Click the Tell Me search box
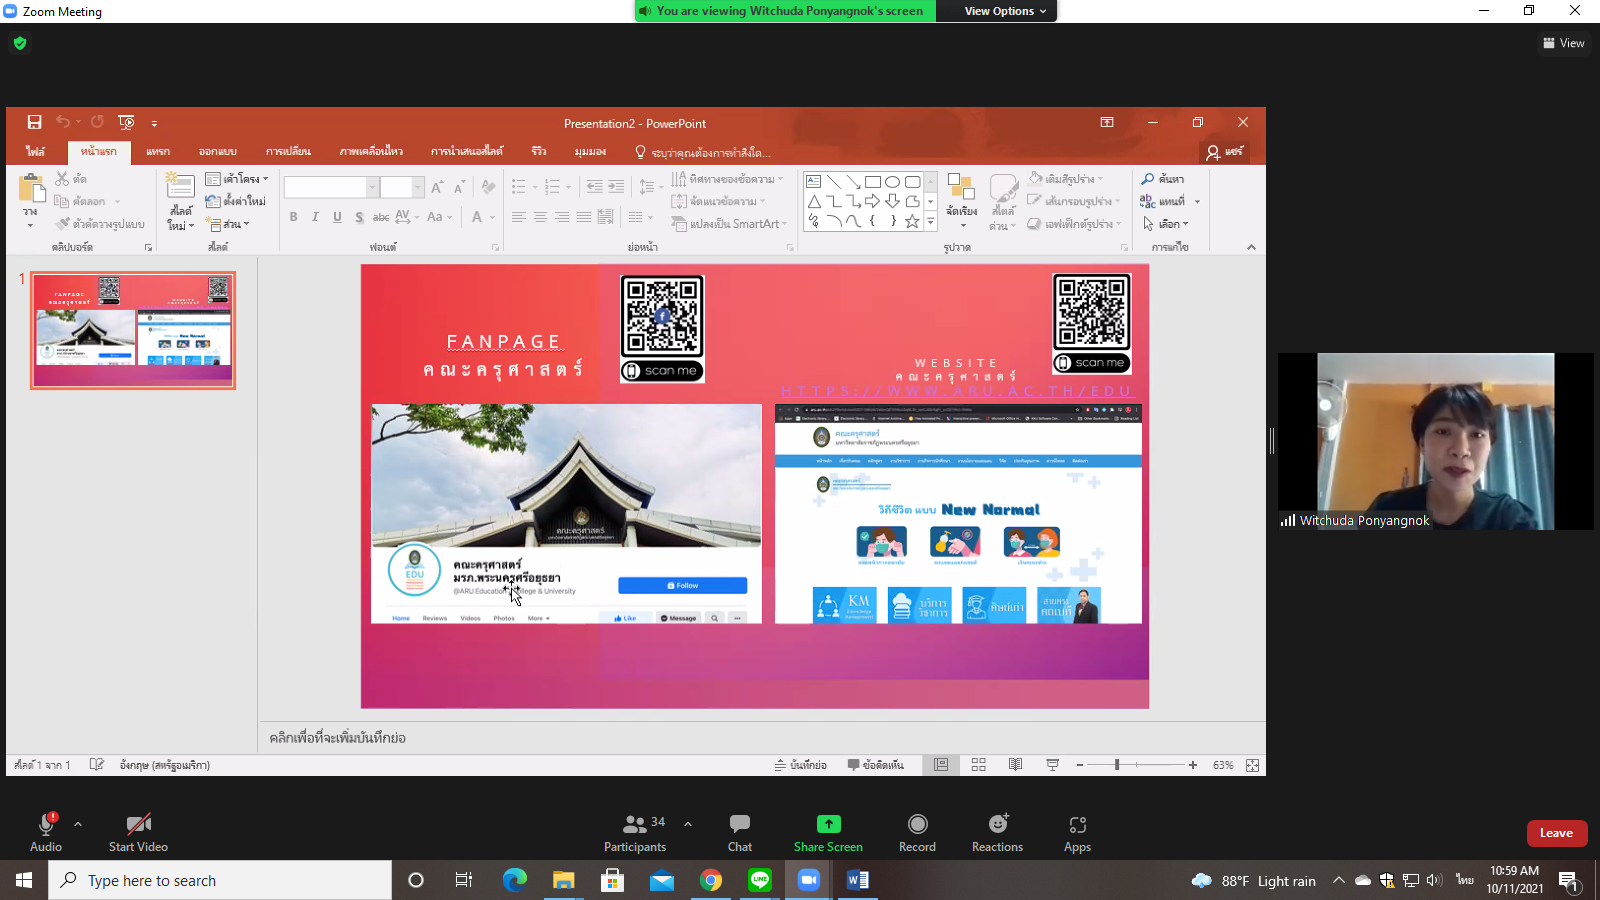The height and width of the screenshot is (900, 1600). (703, 153)
